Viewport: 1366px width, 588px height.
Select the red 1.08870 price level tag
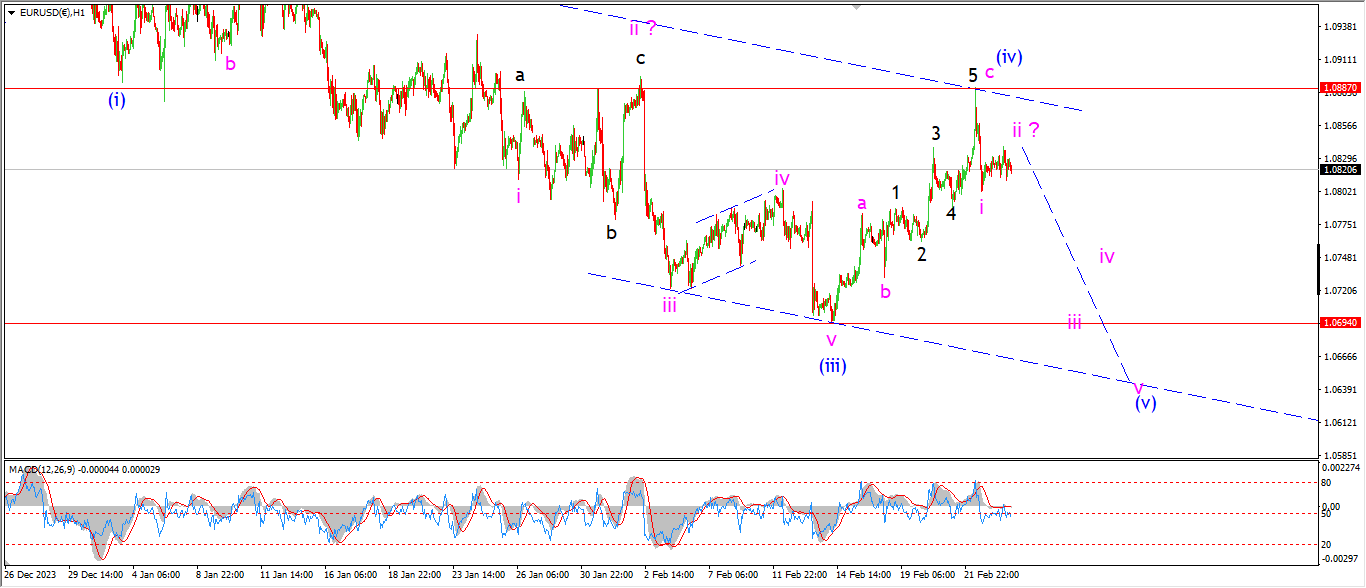pos(1339,88)
